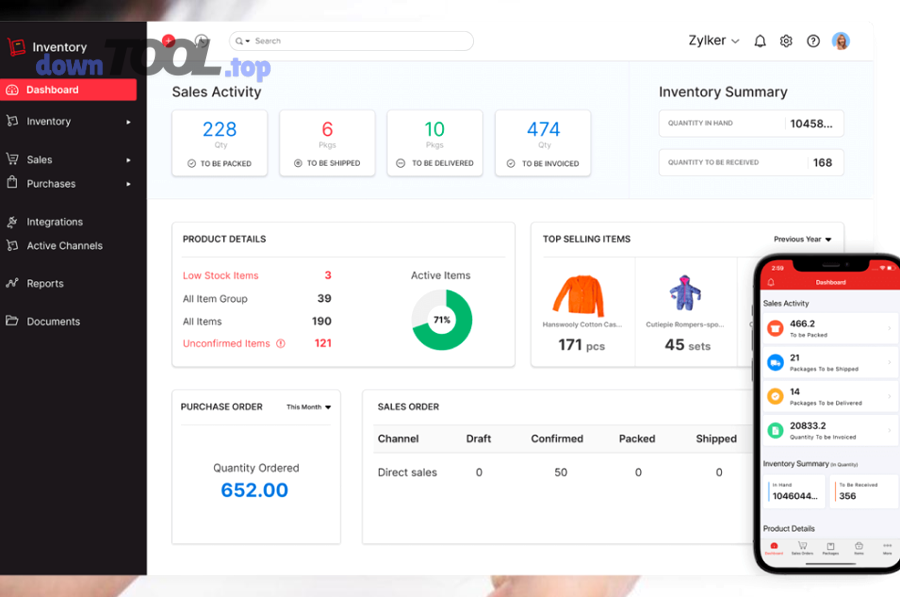Open the 10 Pkgs To Be Delivered card
The height and width of the screenshot is (597, 900).
coord(435,143)
